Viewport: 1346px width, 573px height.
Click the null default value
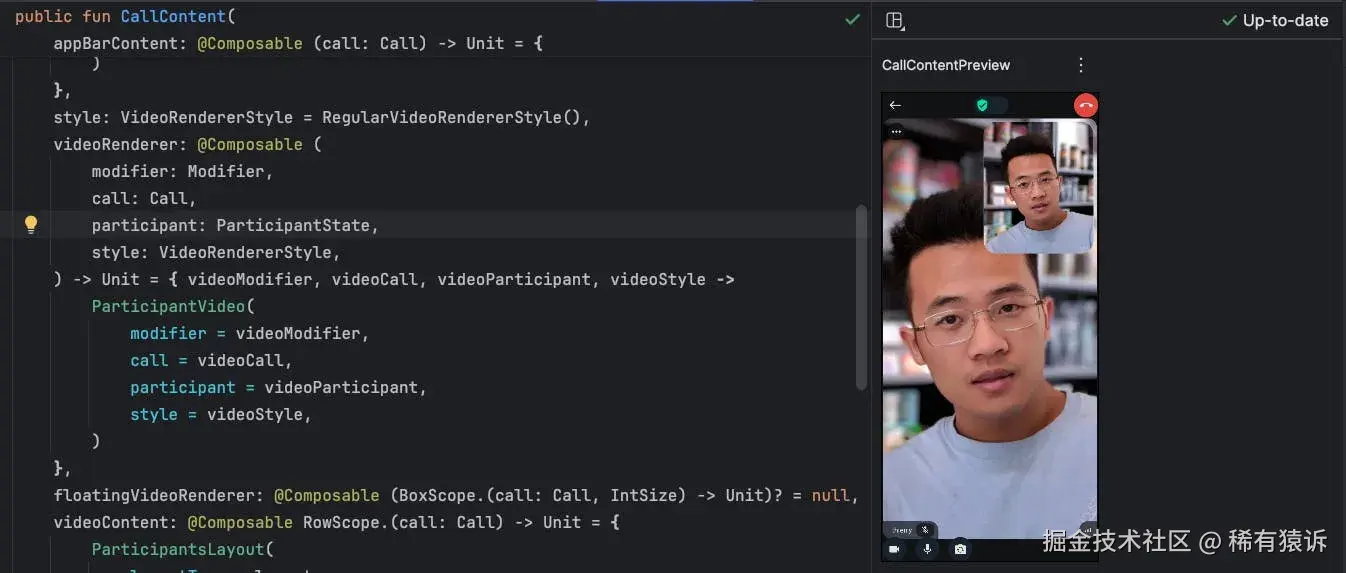(830, 495)
